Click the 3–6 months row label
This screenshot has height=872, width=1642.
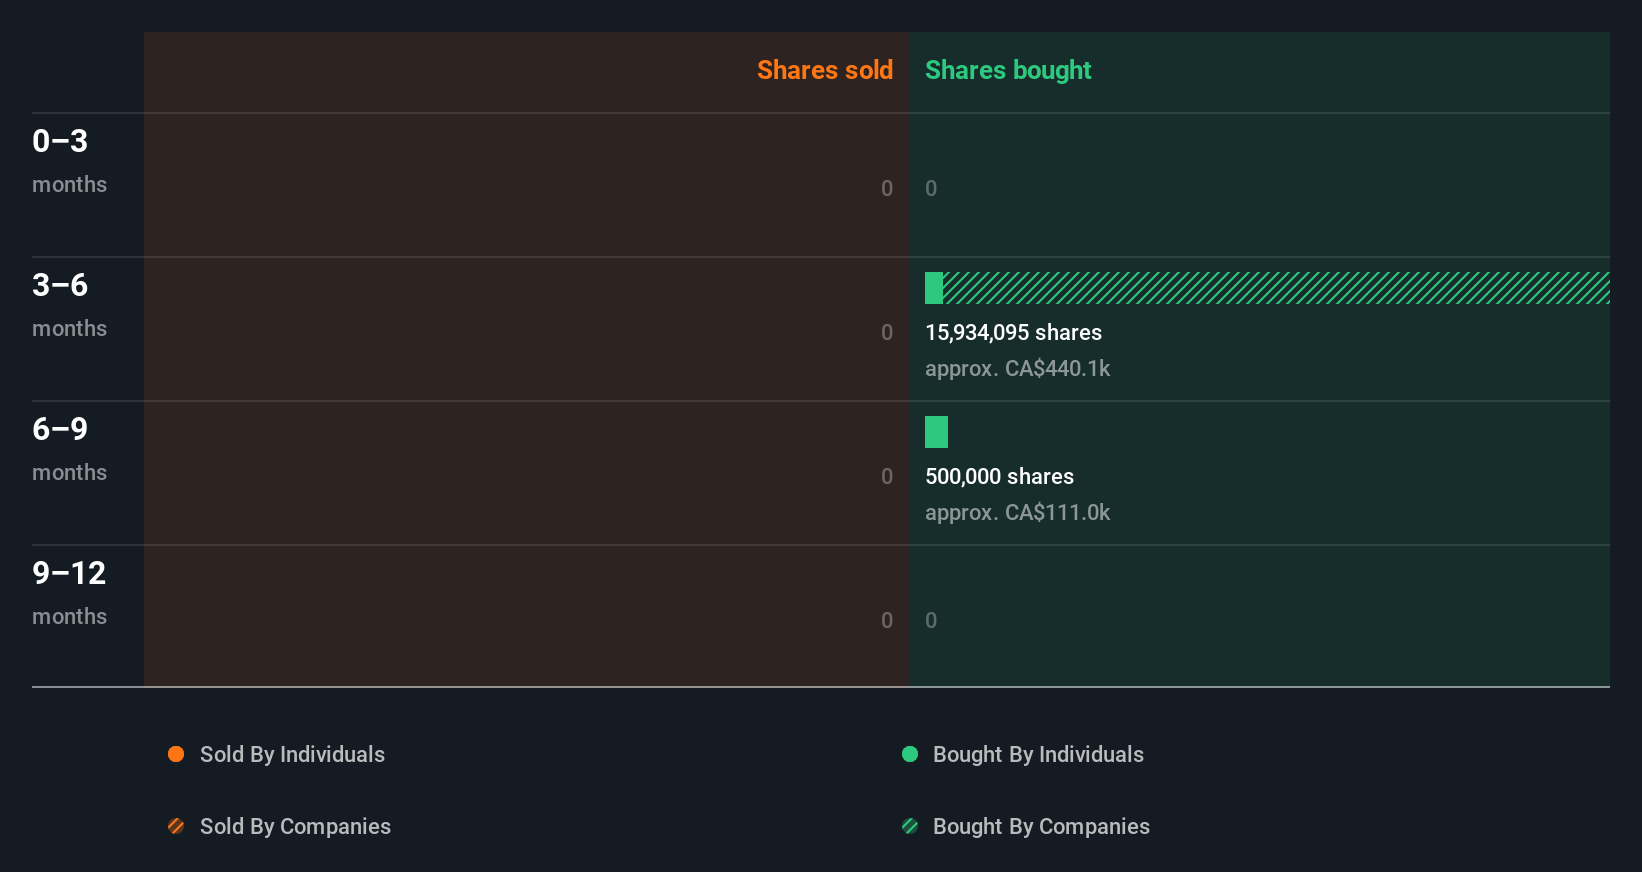69,304
